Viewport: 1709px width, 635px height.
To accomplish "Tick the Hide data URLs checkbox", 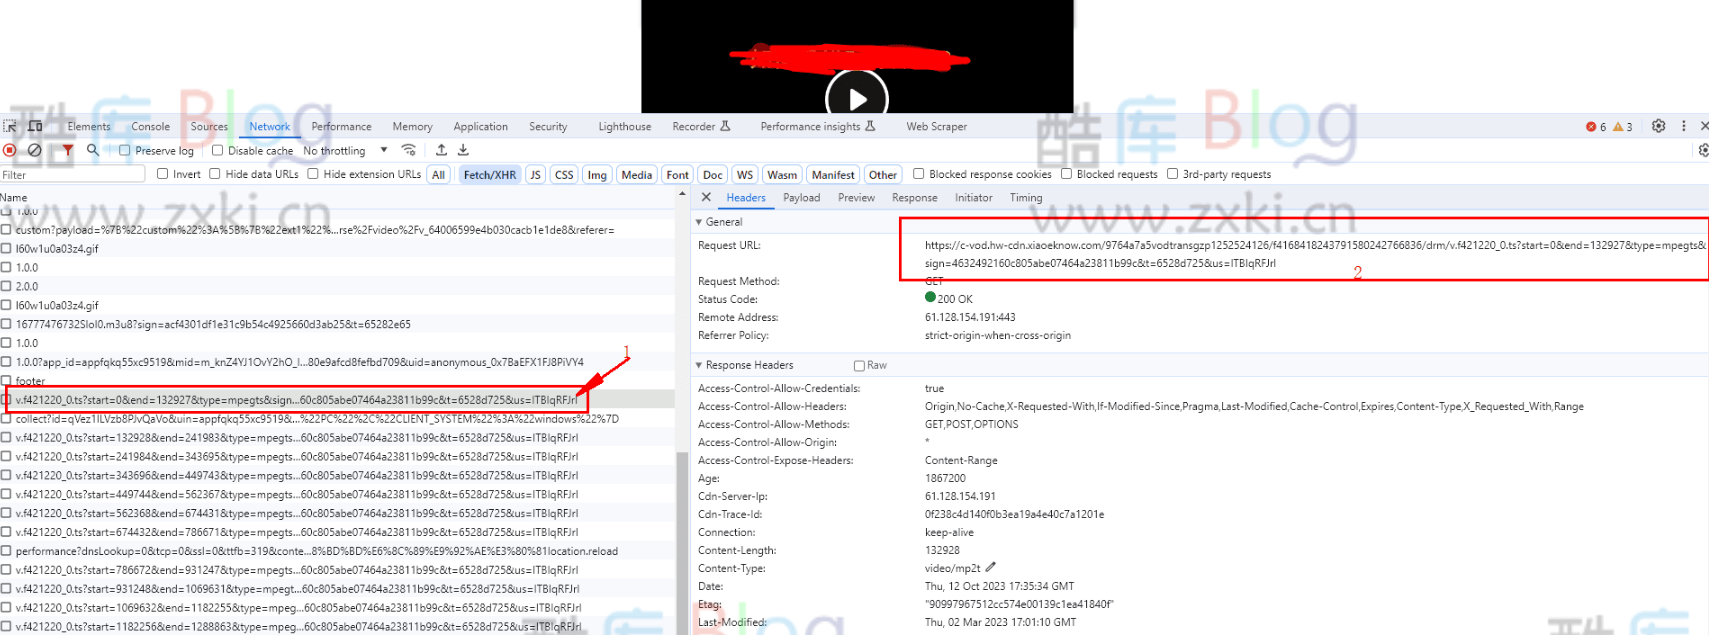I will click(x=215, y=174).
